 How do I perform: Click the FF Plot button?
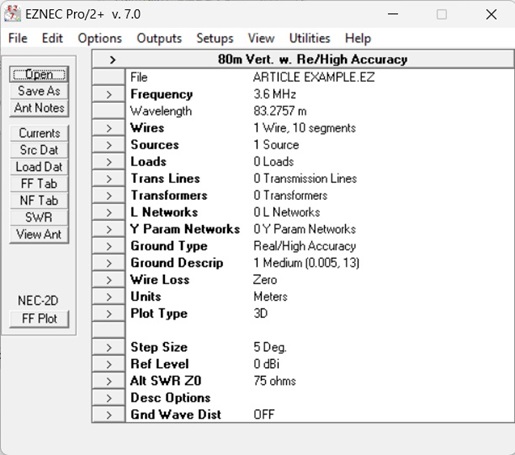[x=39, y=319]
